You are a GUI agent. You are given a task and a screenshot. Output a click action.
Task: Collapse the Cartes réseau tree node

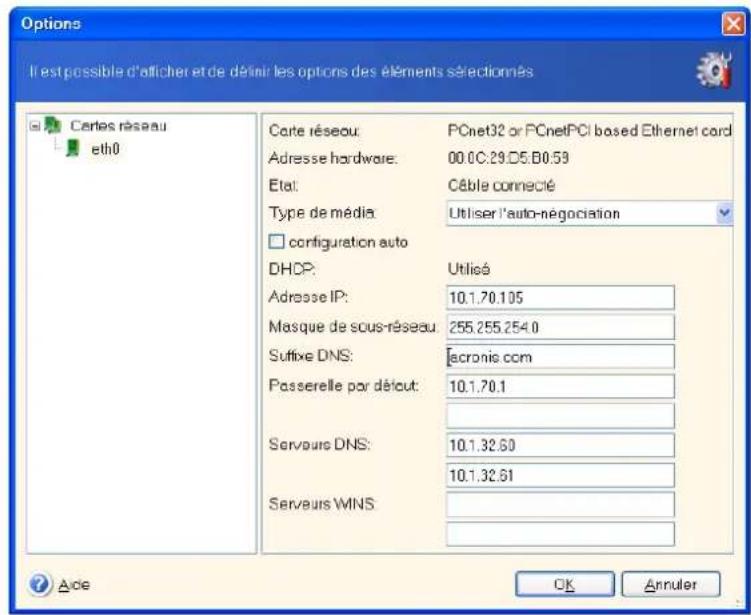point(34,126)
